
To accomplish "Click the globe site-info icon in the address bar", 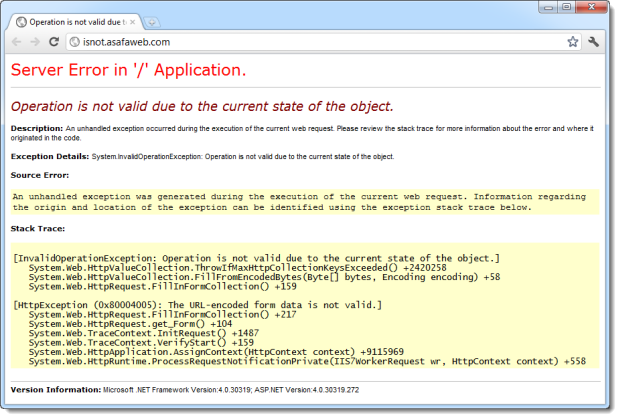I will pyautogui.click(x=74, y=42).
